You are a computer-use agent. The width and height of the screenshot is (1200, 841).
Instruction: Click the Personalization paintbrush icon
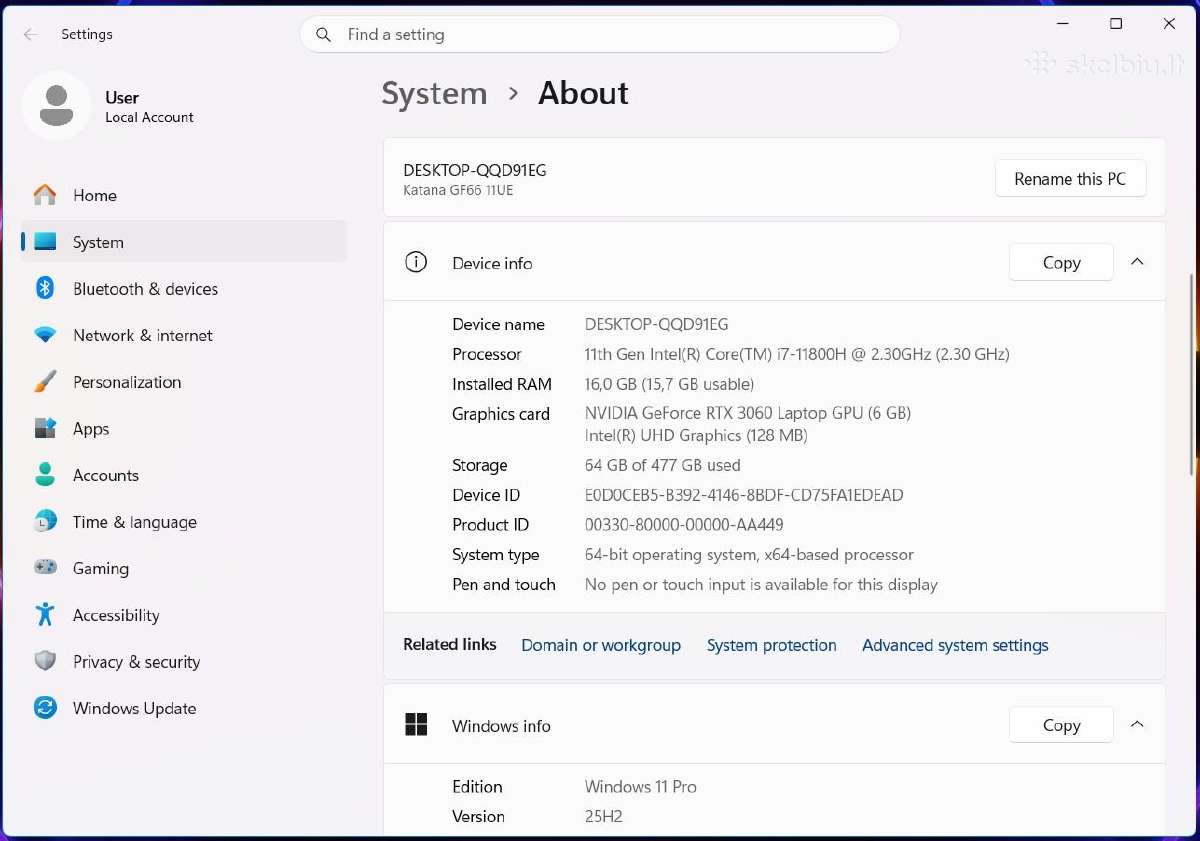tap(45, 382)
